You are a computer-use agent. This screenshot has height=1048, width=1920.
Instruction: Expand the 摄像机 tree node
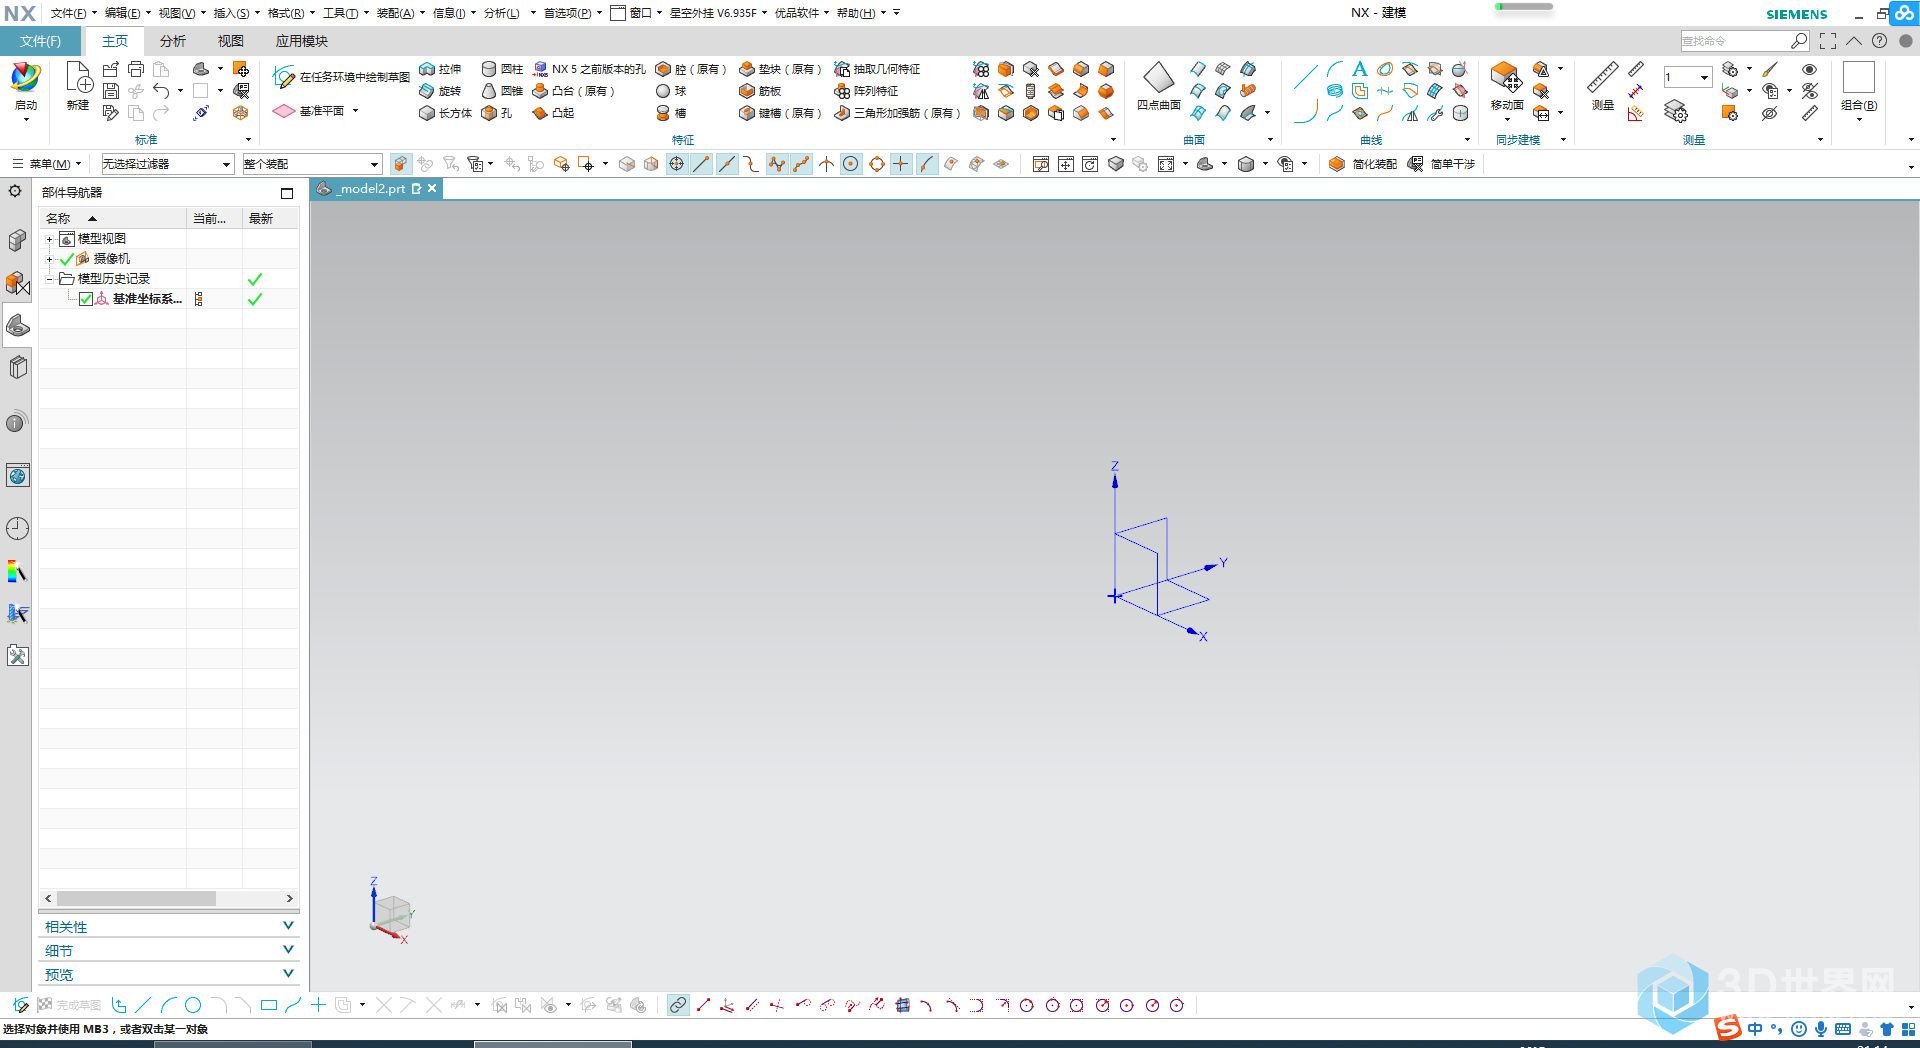click(49, 259)
